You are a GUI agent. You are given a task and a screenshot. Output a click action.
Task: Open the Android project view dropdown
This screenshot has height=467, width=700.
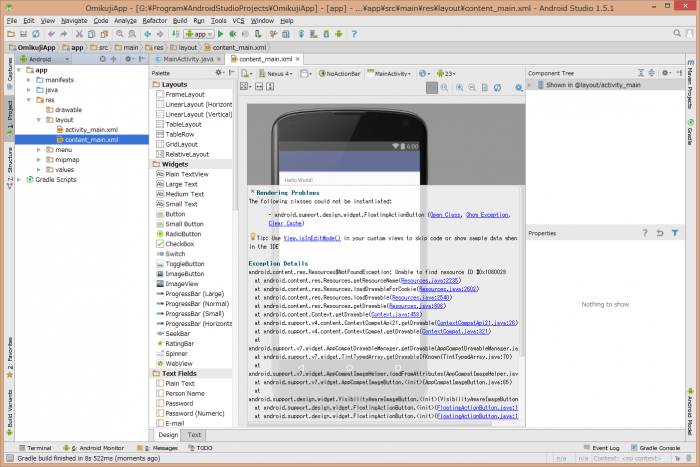[x=44, y=59]
